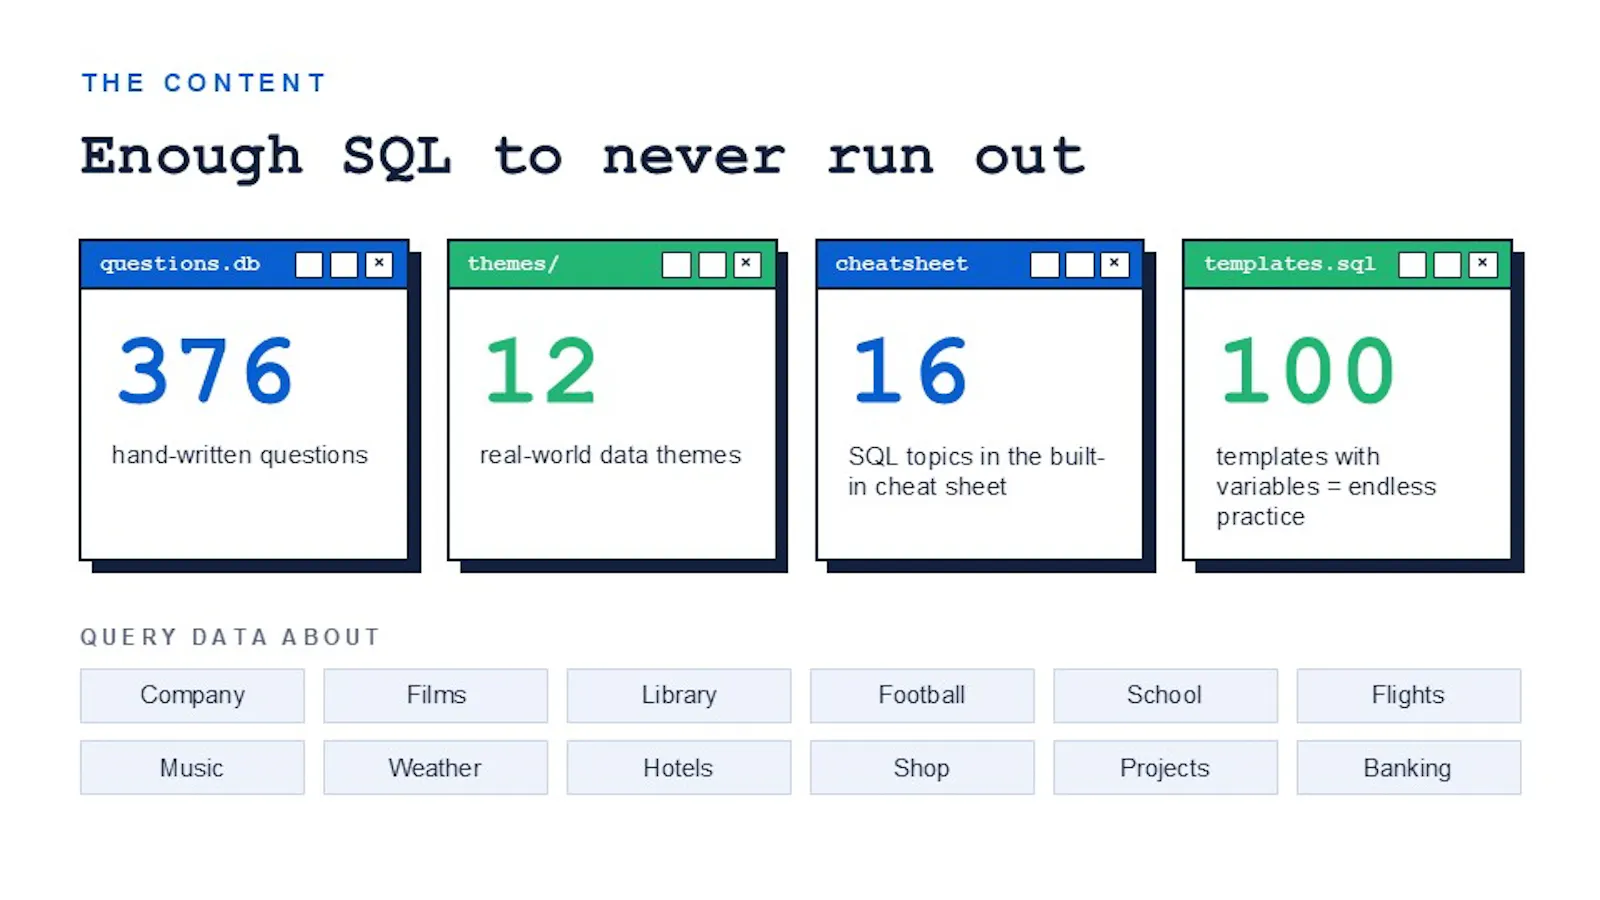Viewport: 1600px width, 900px height.
Task: Click the templates.sql window title
Action: (1290, 264)
